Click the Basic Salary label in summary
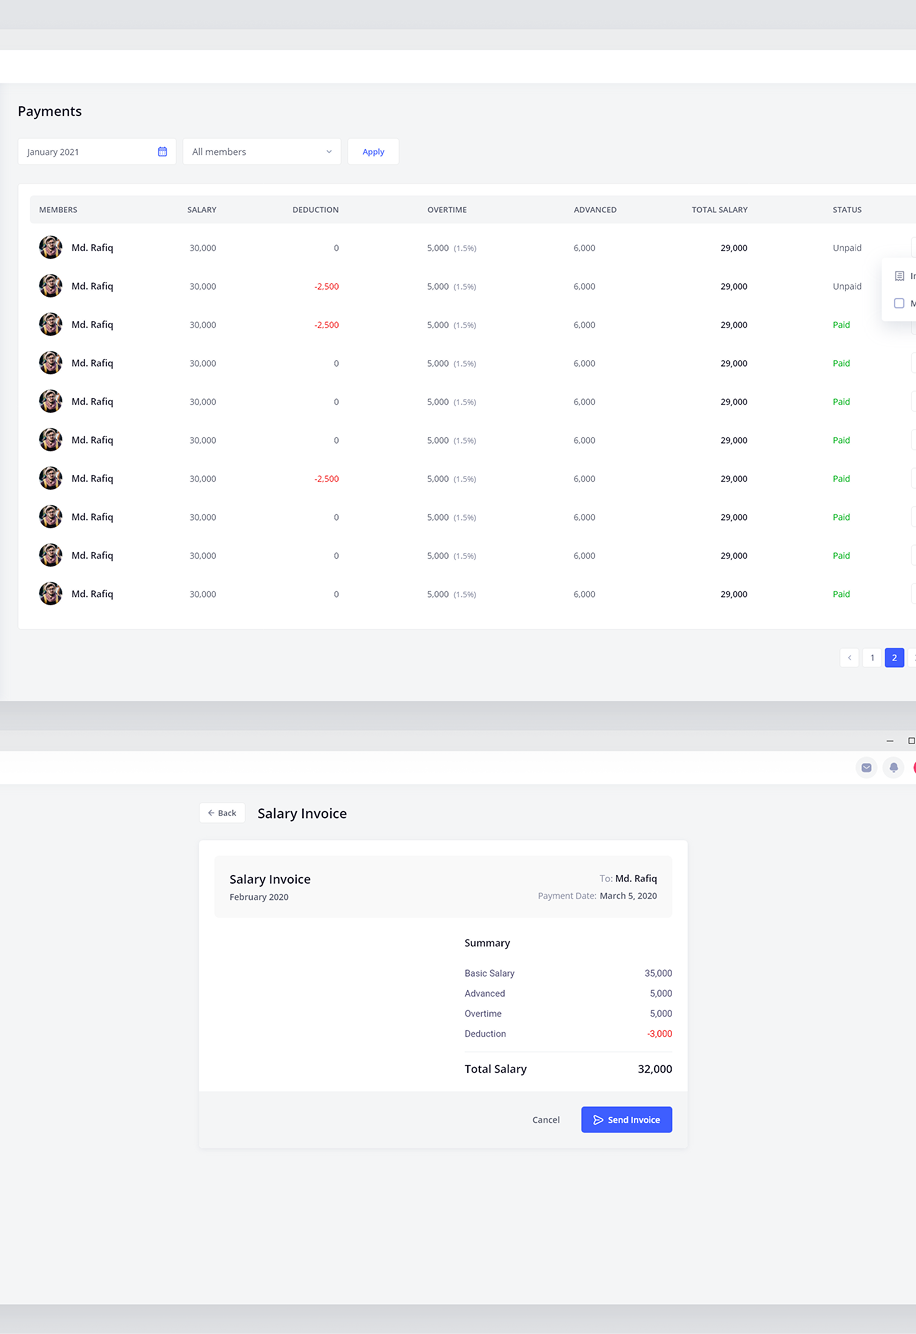 pos(490,973)
